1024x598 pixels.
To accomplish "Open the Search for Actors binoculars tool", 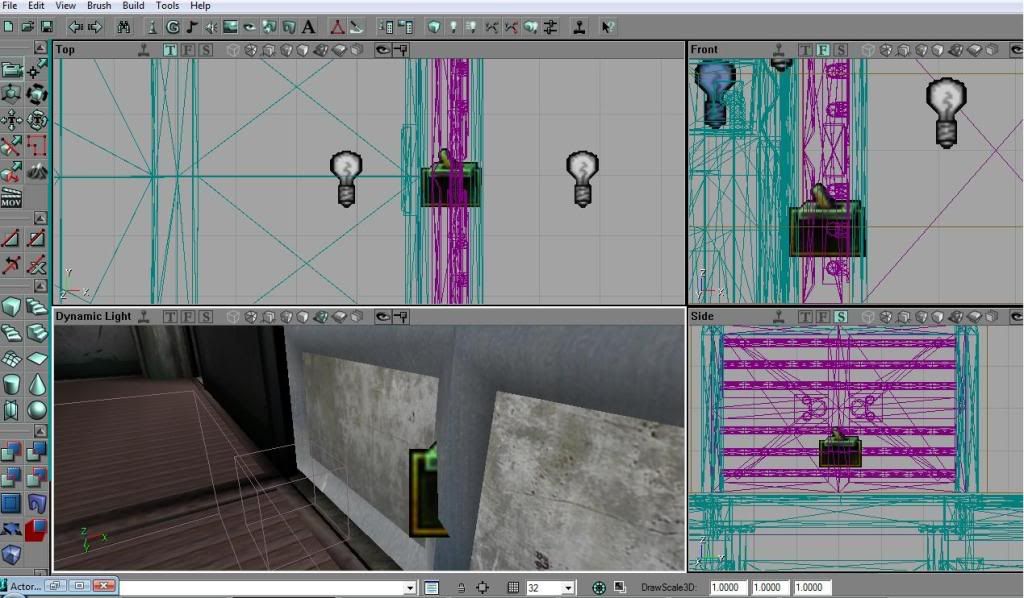I will coord(125,27).
